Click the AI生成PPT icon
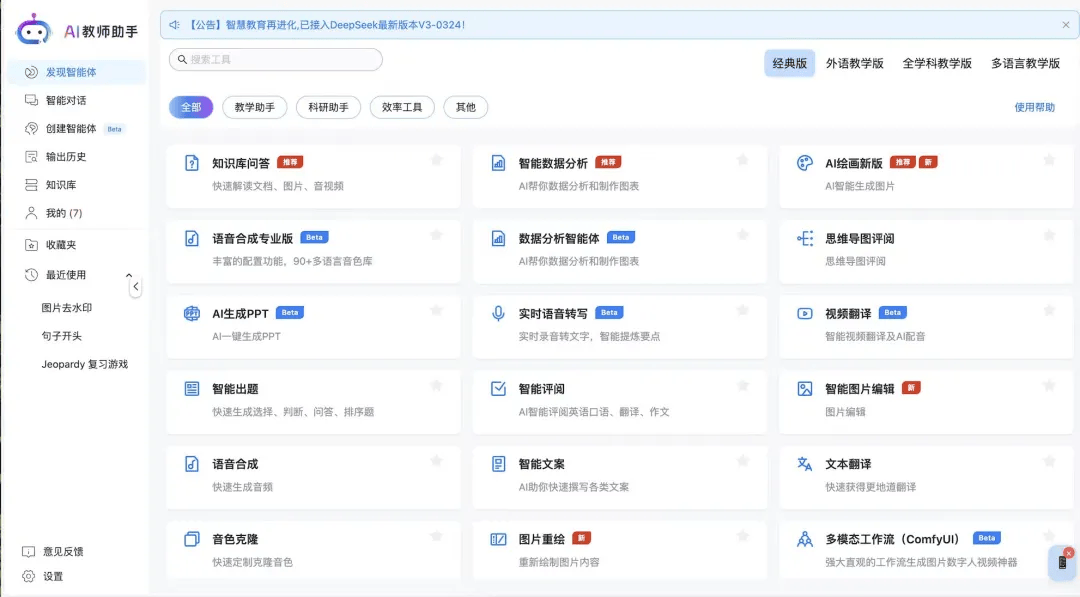Image resolution: width=1080 pixels, height=597 pixels. 192,313
